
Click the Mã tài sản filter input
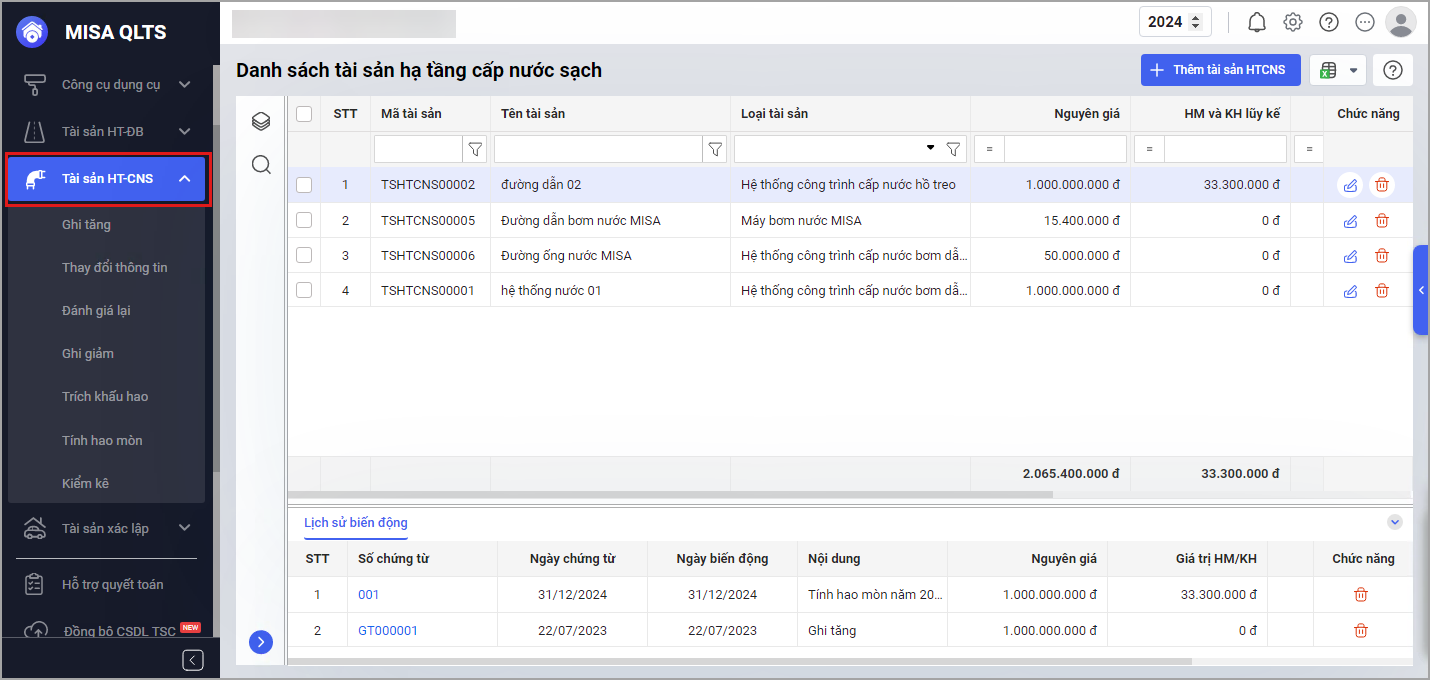click(x=418, y=149)
